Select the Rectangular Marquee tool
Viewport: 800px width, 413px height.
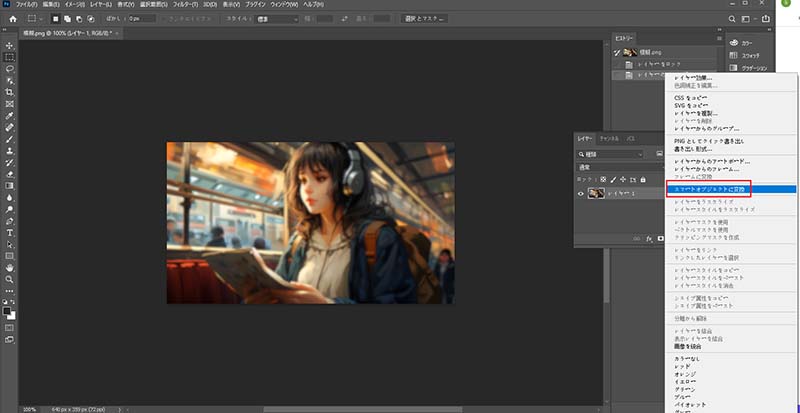(9, 57)
